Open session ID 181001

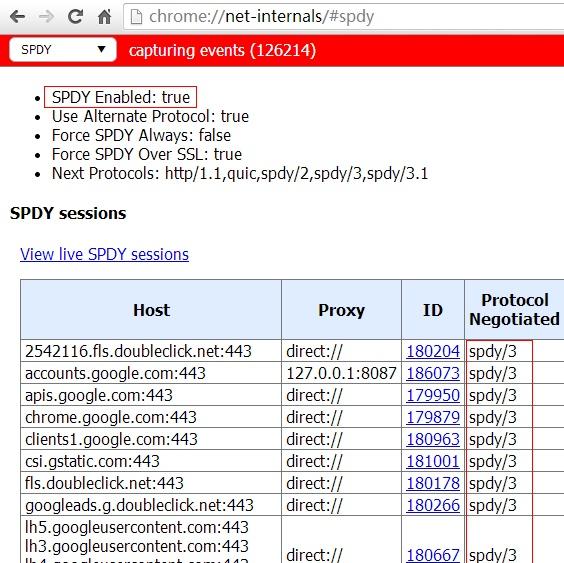coord(433,461)
